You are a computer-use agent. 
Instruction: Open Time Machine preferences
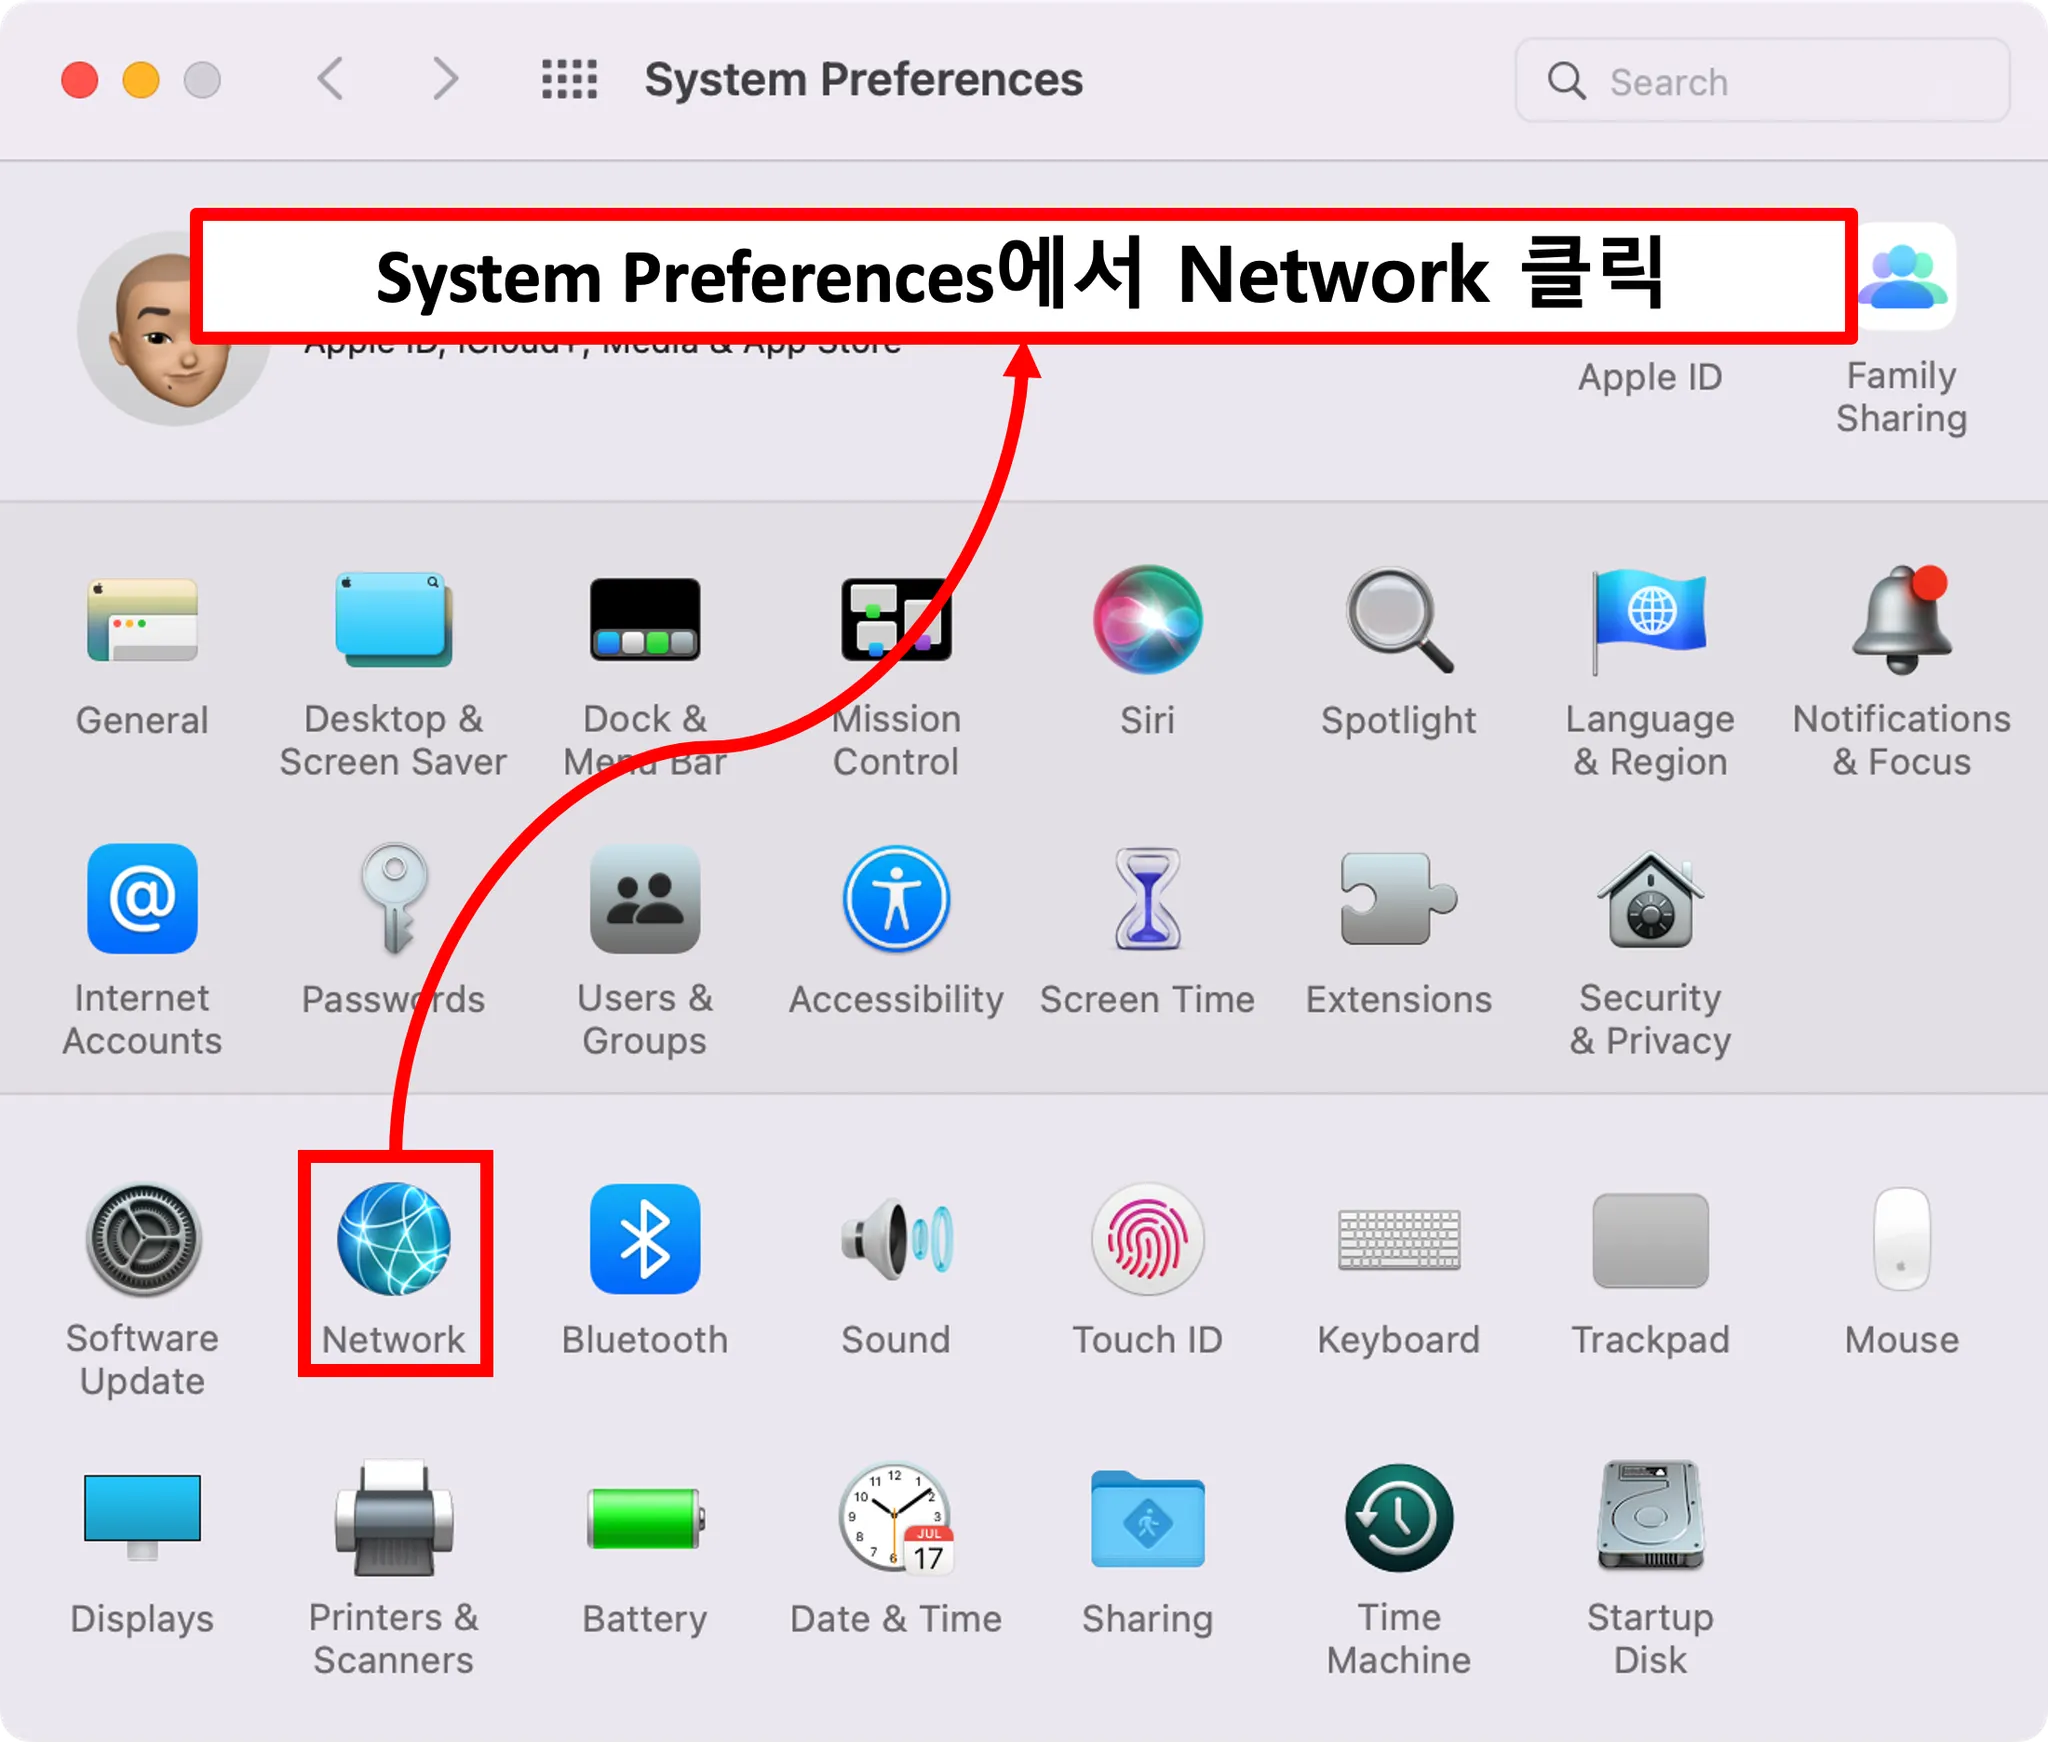1398,1518
